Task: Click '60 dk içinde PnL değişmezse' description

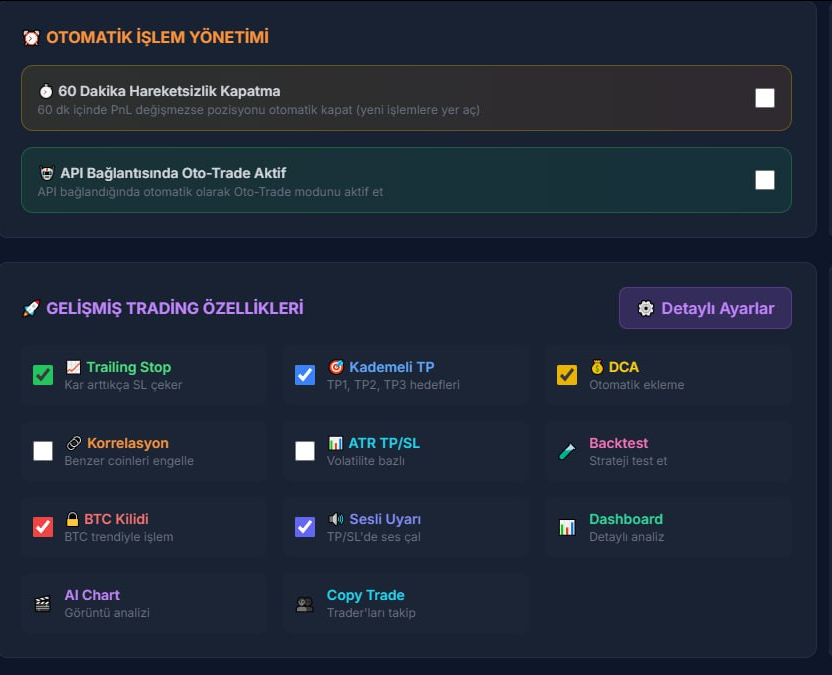Action: [258, 110]
